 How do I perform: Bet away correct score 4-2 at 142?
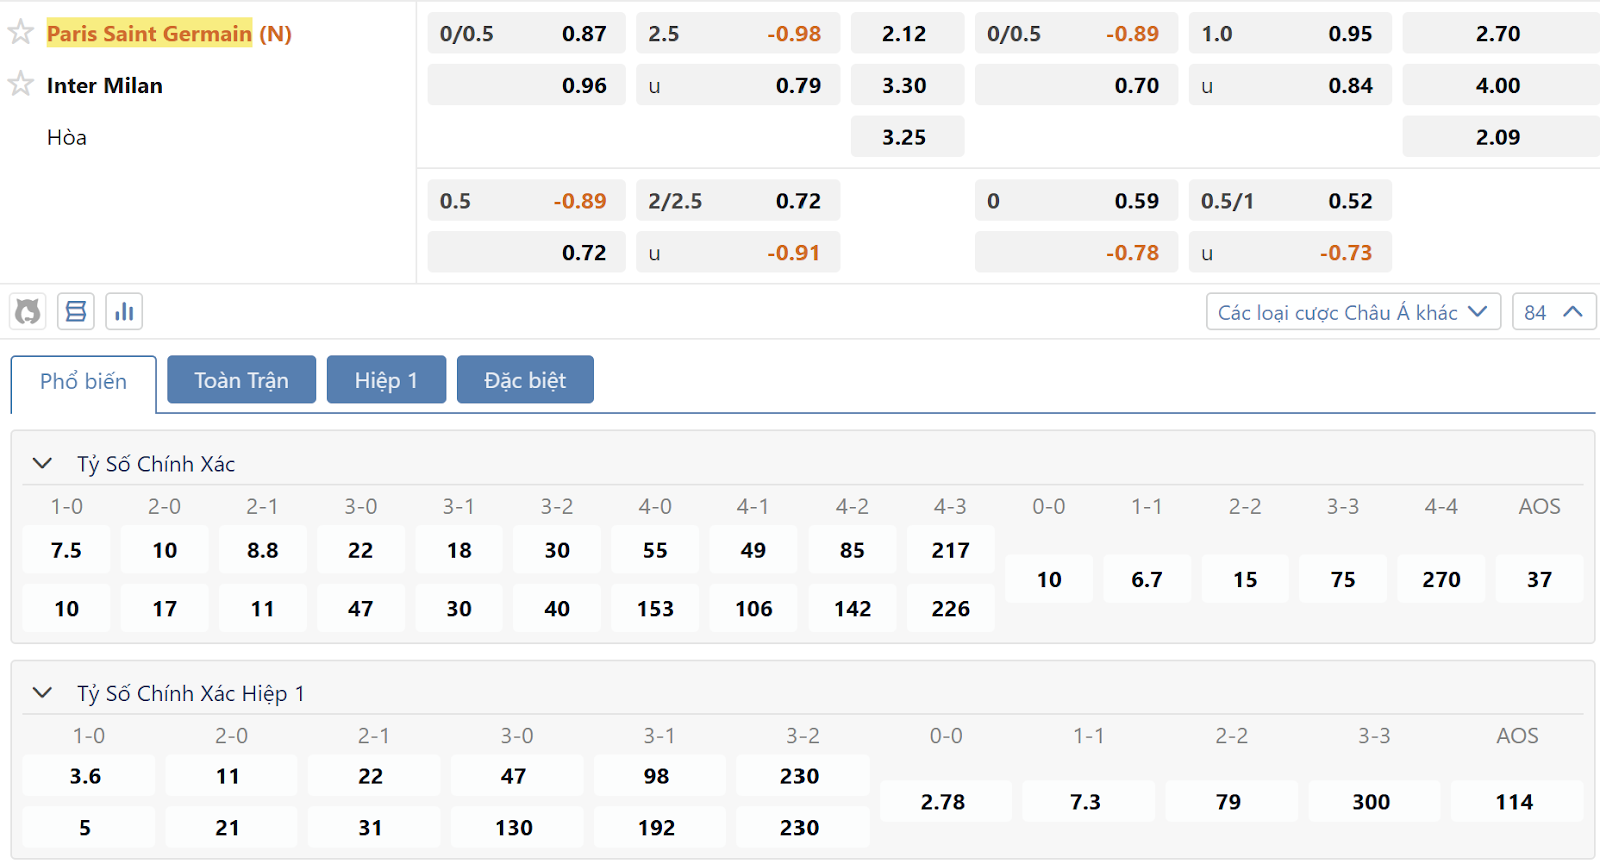852,608
